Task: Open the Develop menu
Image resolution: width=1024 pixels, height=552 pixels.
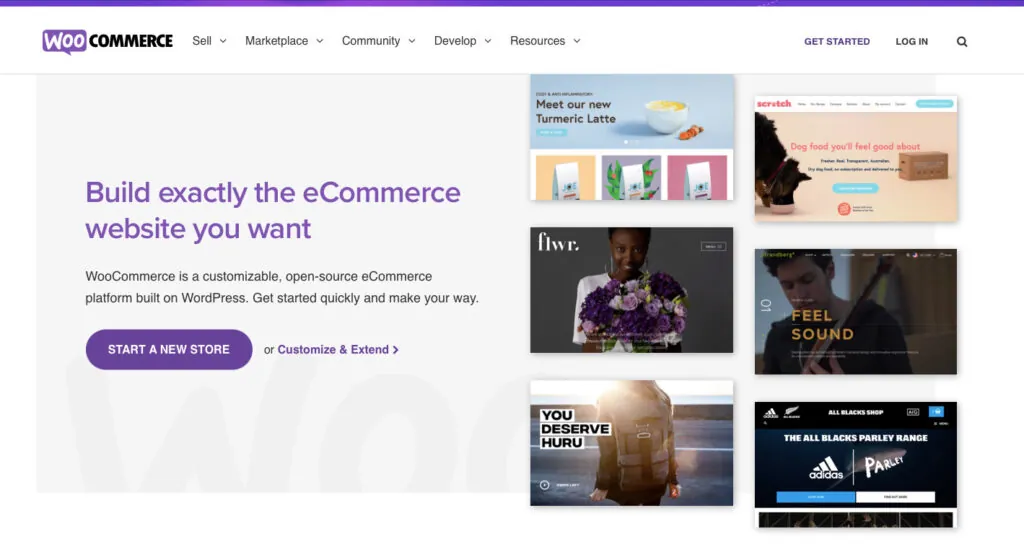Action: [455, 41]
